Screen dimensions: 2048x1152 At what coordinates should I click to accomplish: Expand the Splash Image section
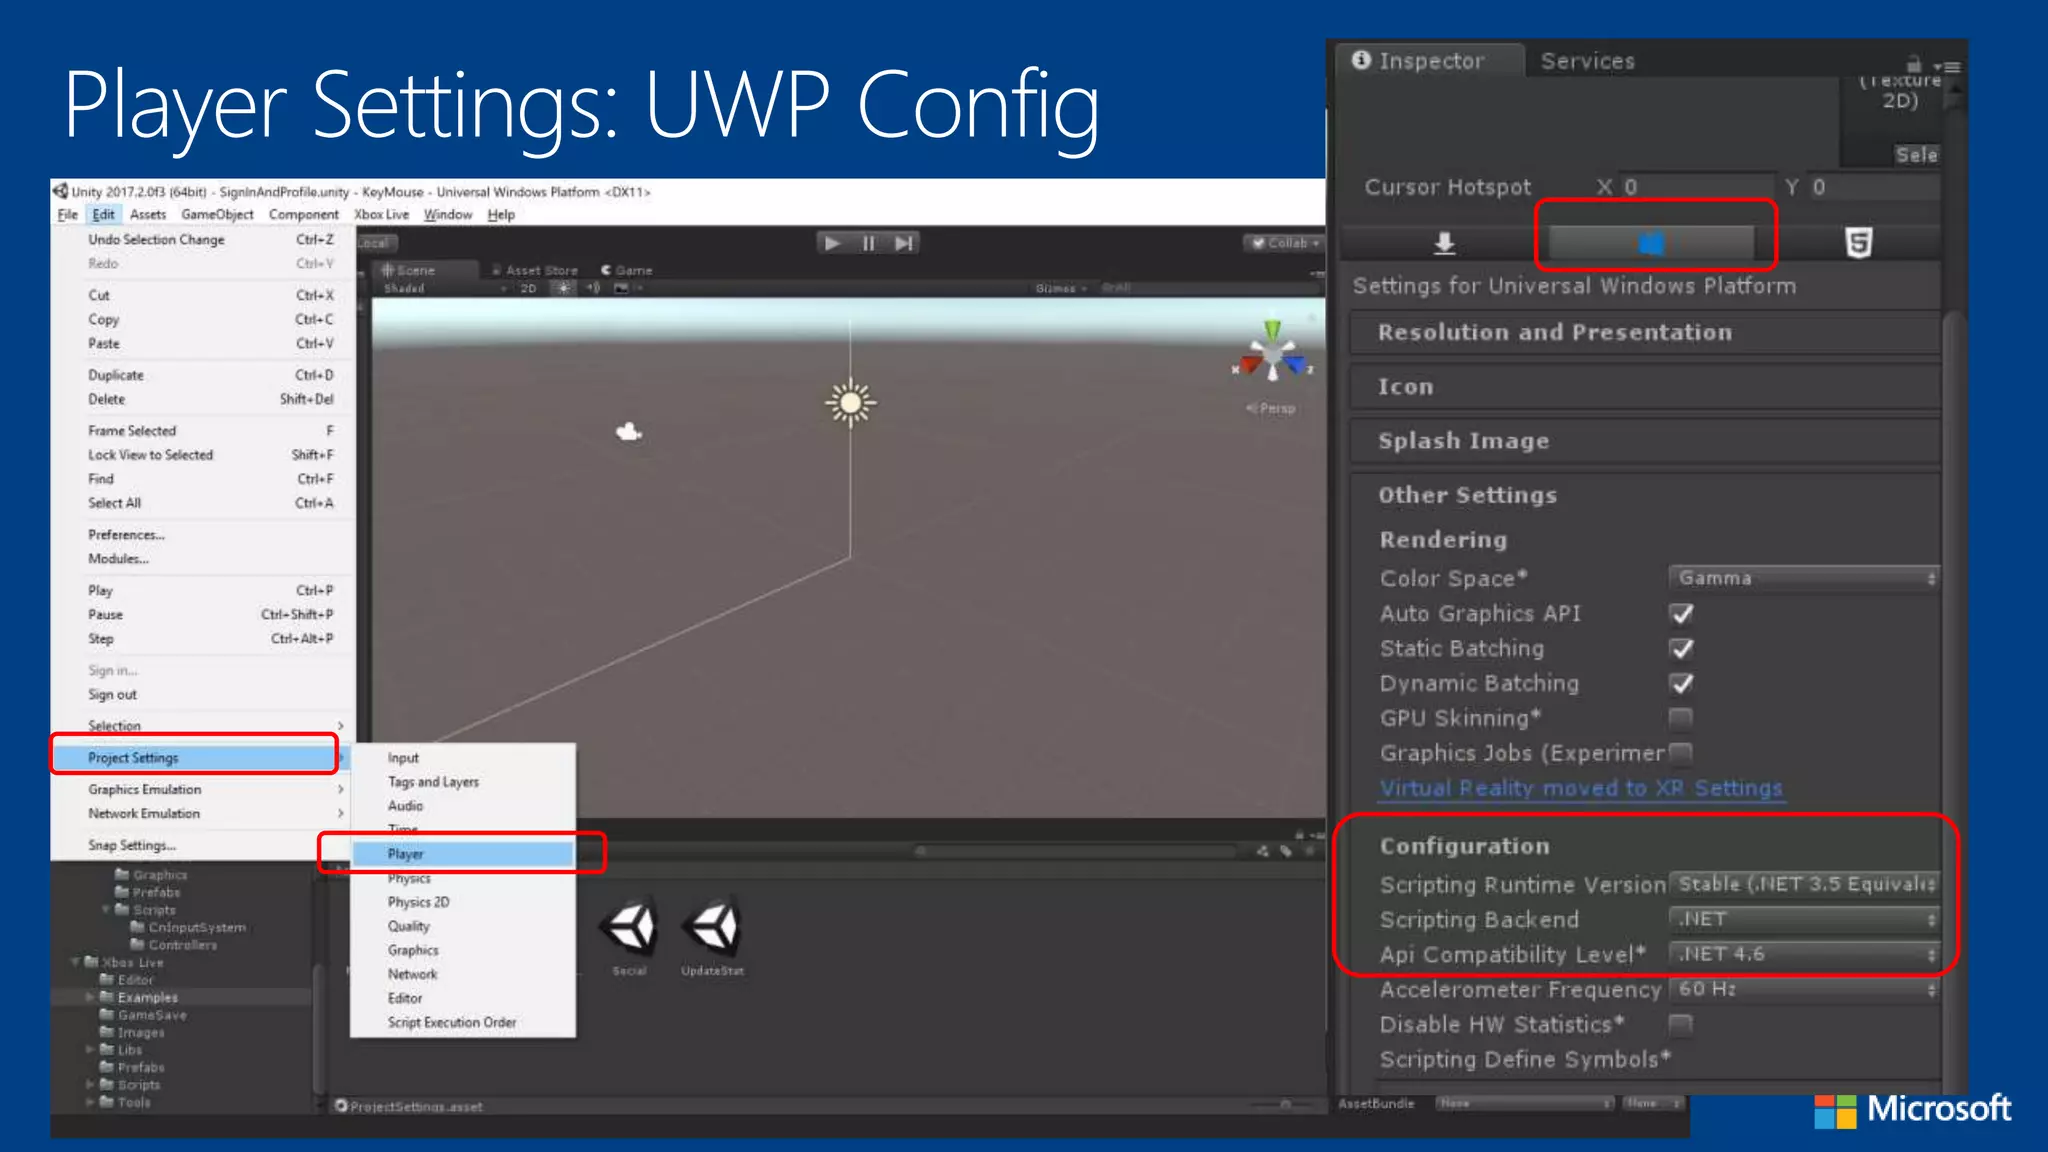(x=1645, y=441)
